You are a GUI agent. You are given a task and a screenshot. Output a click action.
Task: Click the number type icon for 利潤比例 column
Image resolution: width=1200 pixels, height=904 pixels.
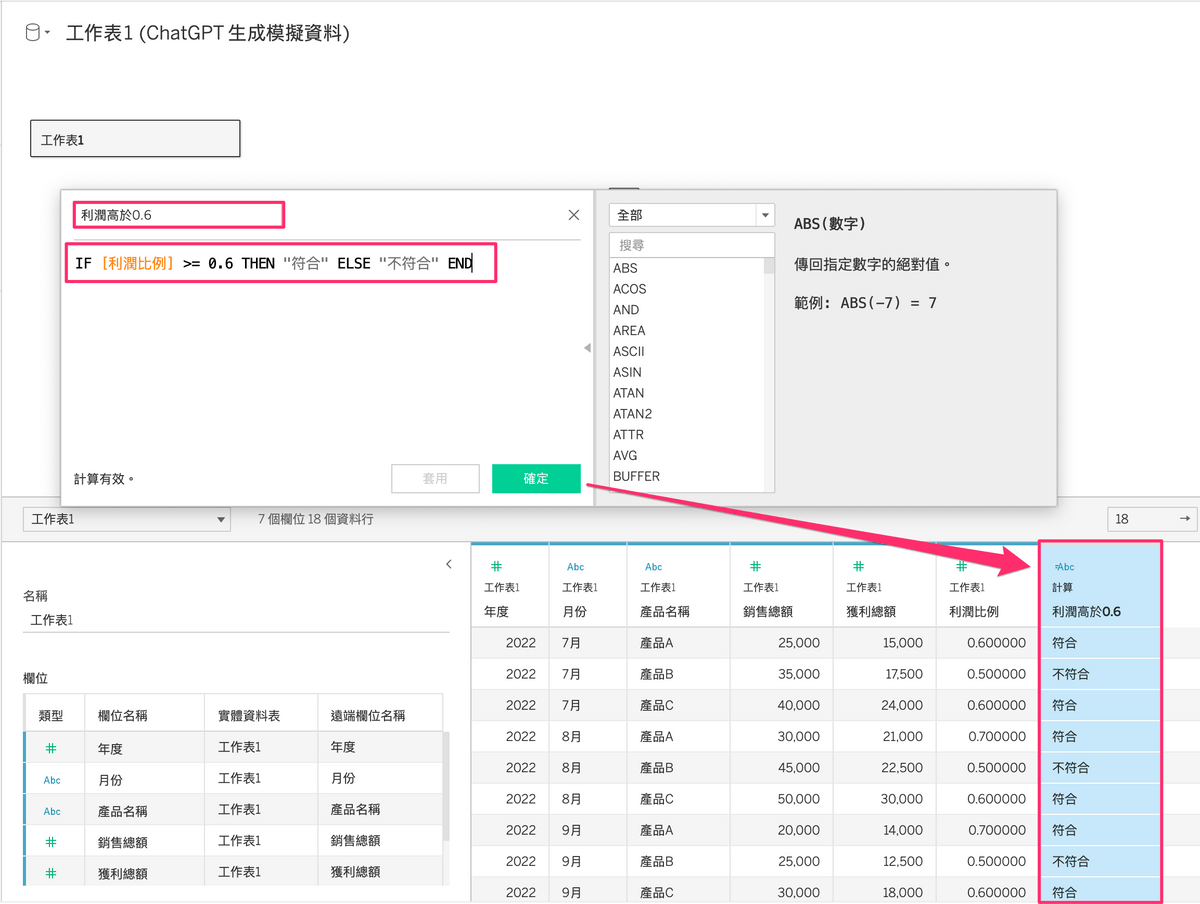pos(961,566)
